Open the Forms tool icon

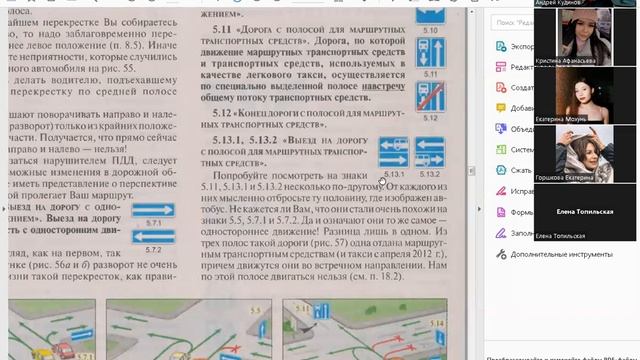[501, 212]
